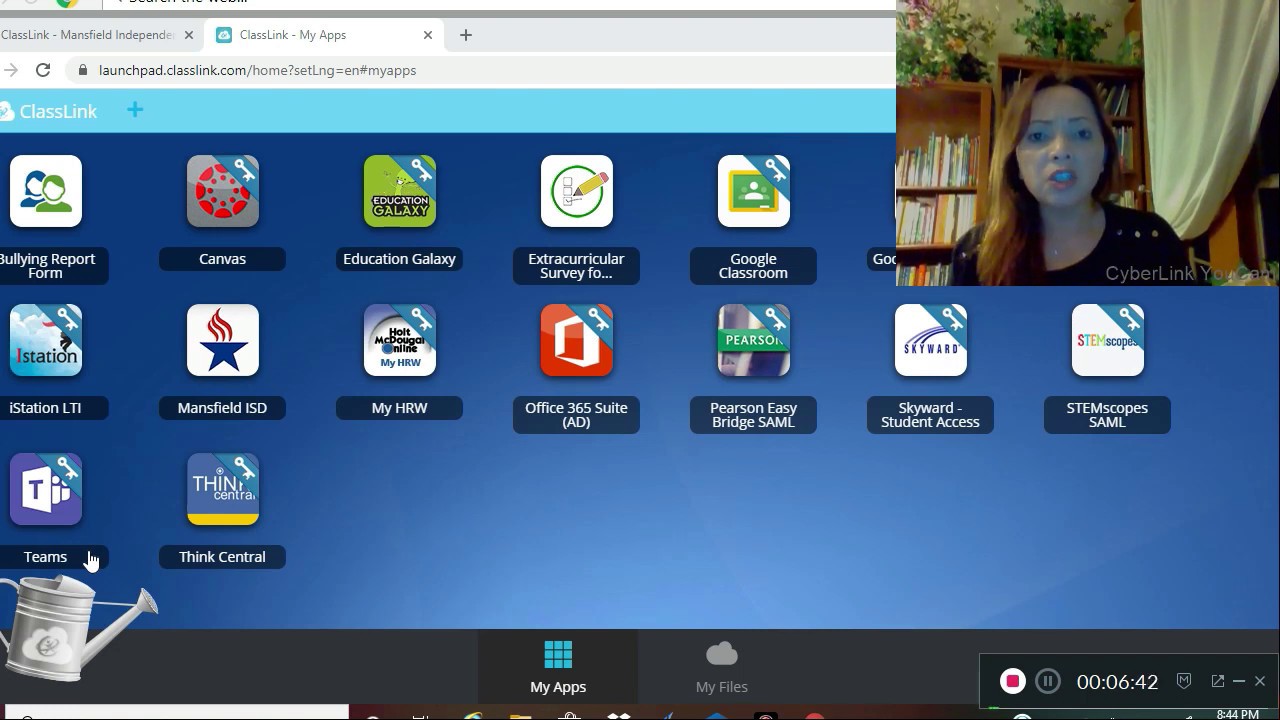Launch the Think Central app icon
This screenshot has height=720, width=1280.
click(222, 489)
